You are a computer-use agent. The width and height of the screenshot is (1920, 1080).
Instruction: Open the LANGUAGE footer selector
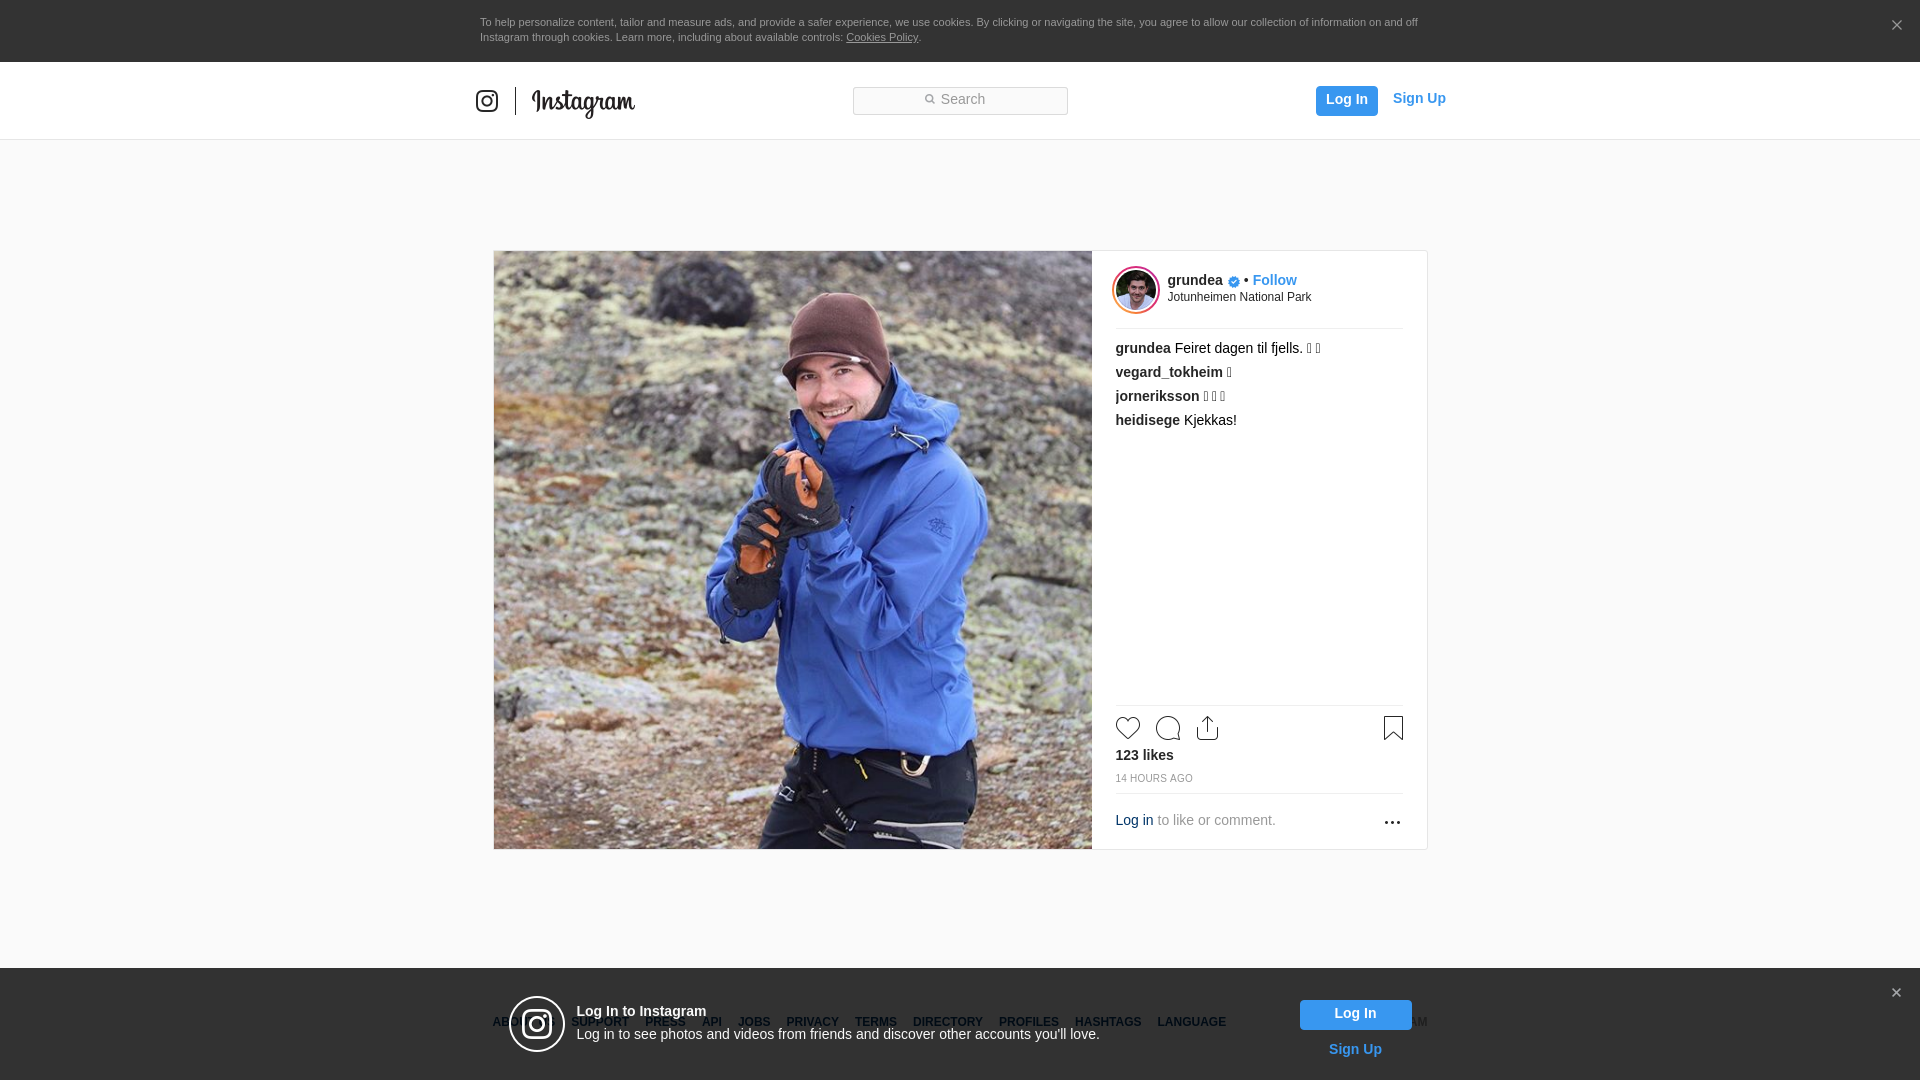click(x=1191, y=1022)
